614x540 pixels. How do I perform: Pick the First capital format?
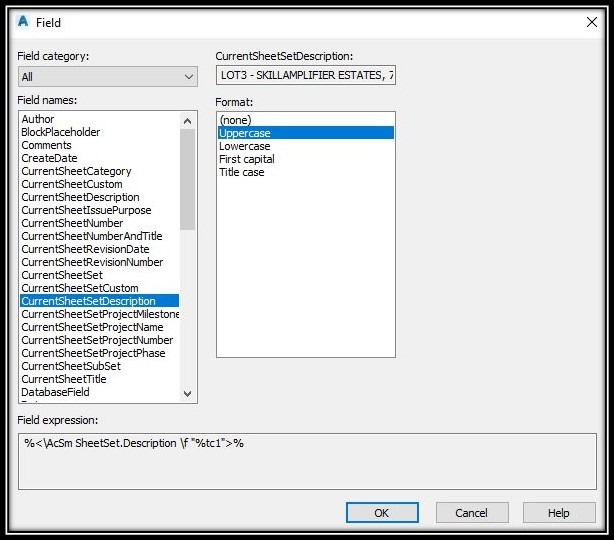pyautogui.click(x=306, y=159)
